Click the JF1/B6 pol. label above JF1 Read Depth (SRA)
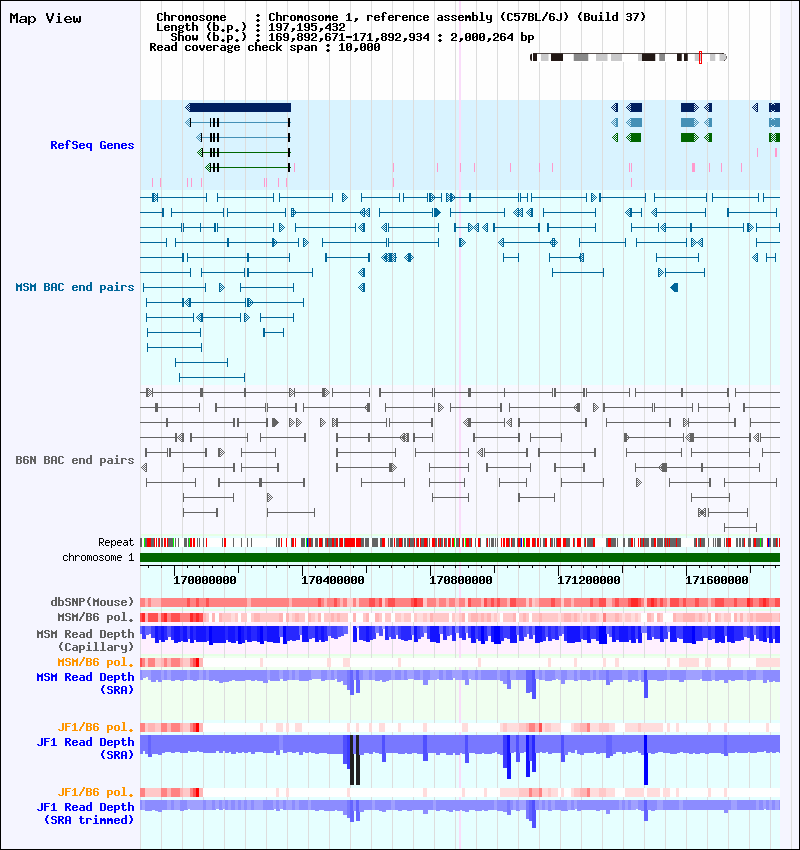The image size is (800, 850). click(x=95, y=727)
